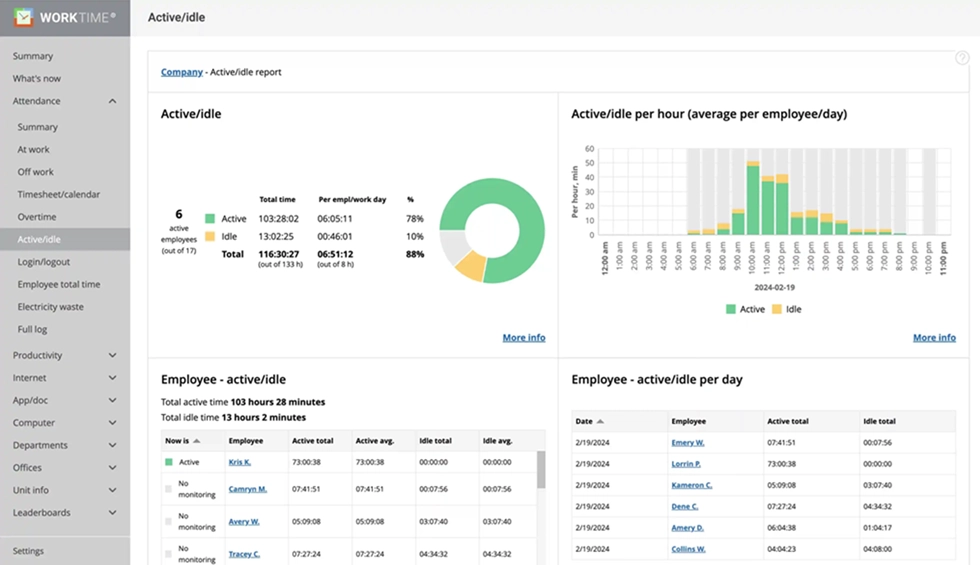Click the green Active swatch in donut legend

click(210, 218)
